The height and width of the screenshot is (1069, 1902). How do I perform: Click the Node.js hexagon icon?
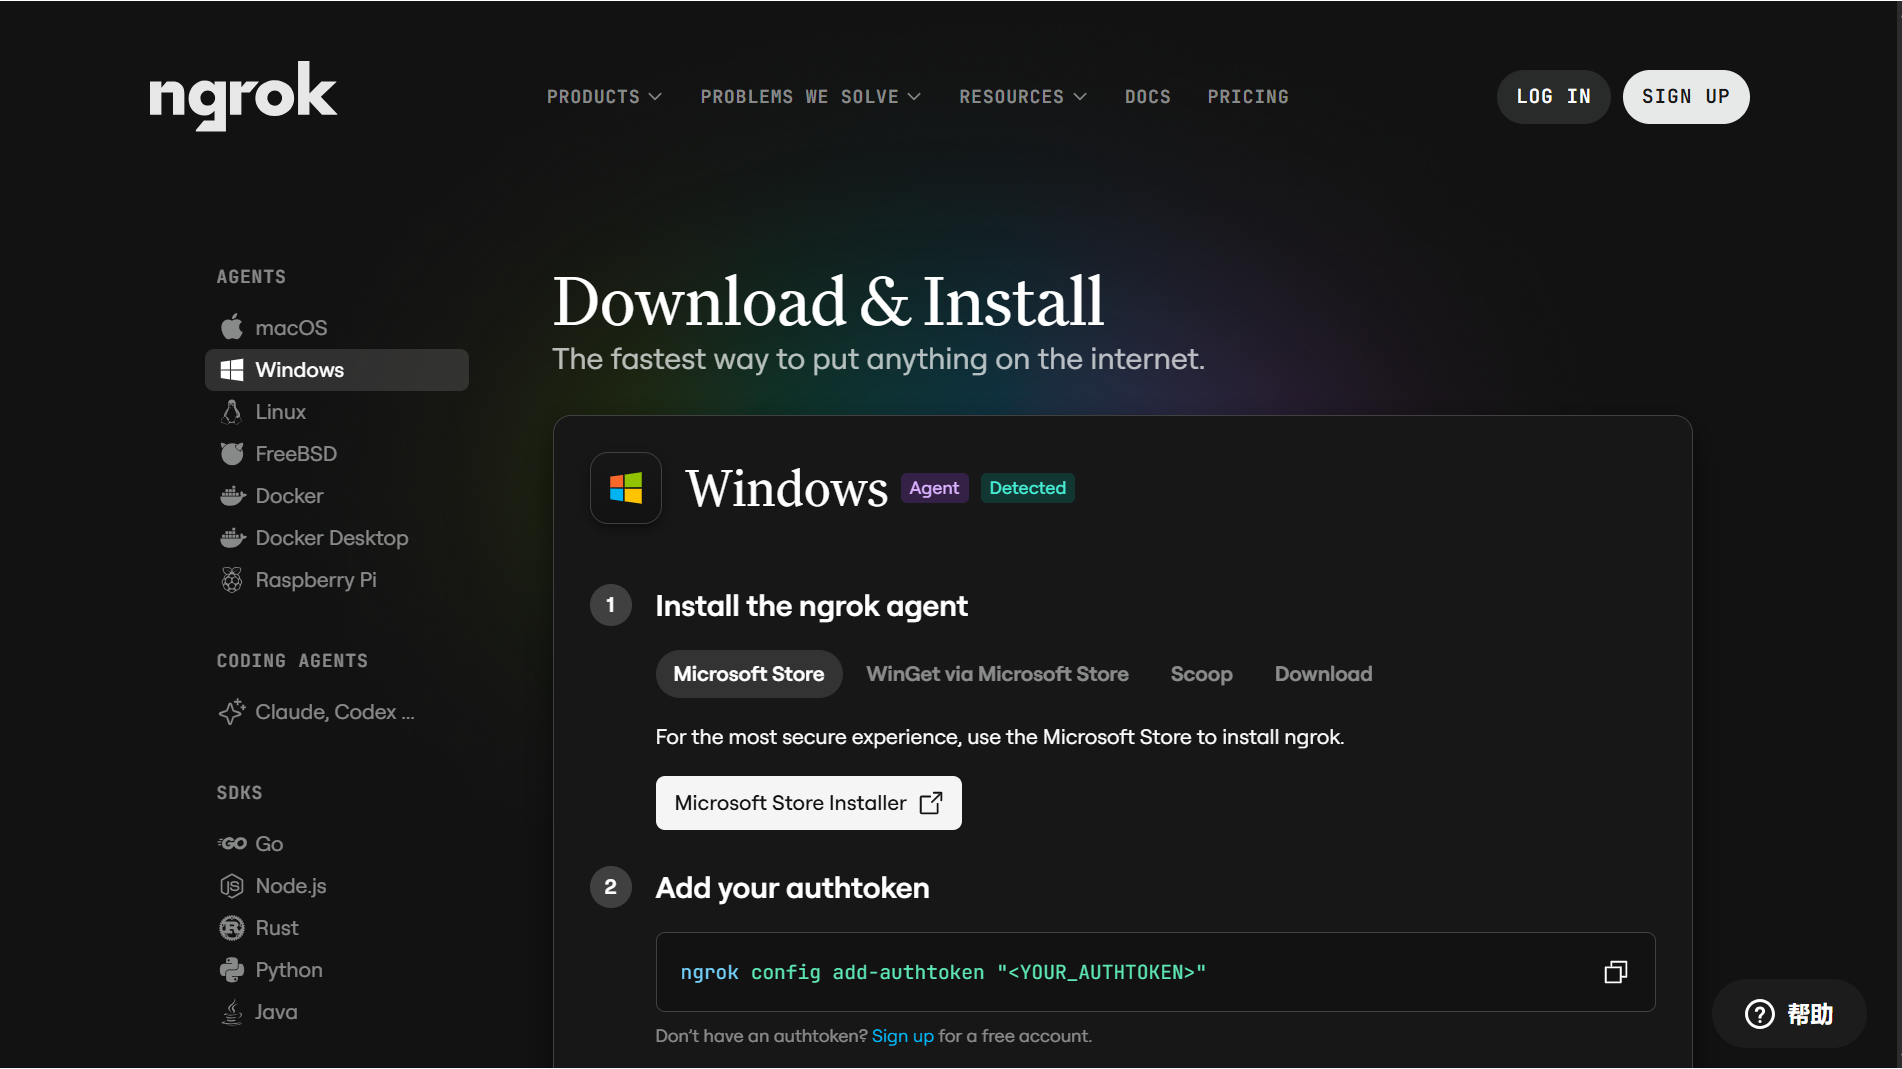[x=232, y=886]
